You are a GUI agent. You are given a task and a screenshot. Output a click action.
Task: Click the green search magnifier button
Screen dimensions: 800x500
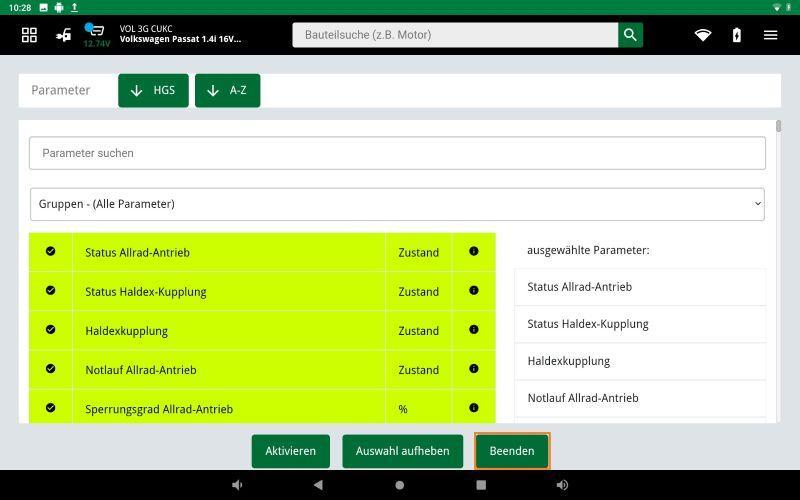[630, 35]
